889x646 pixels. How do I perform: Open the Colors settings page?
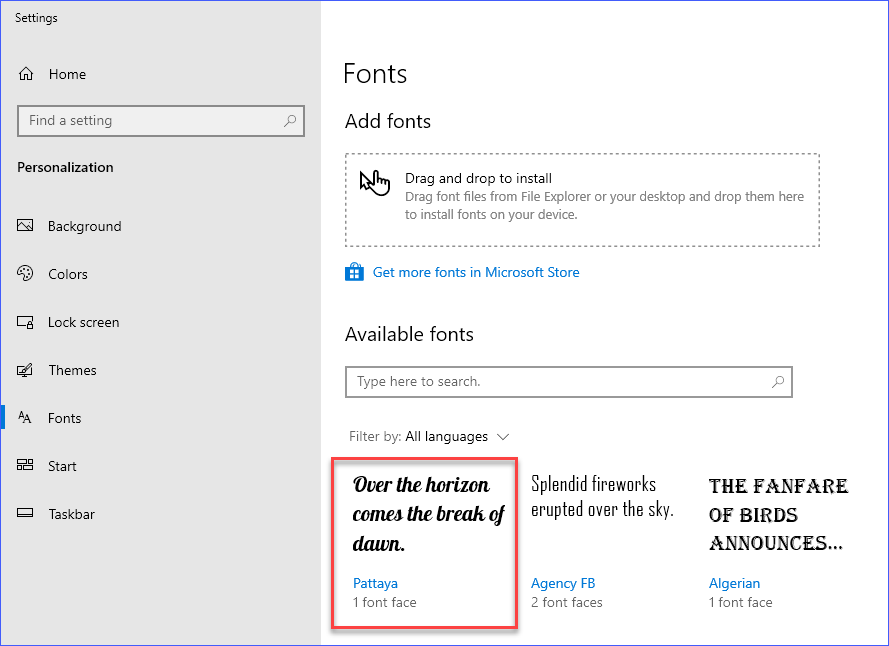[67, 274]
